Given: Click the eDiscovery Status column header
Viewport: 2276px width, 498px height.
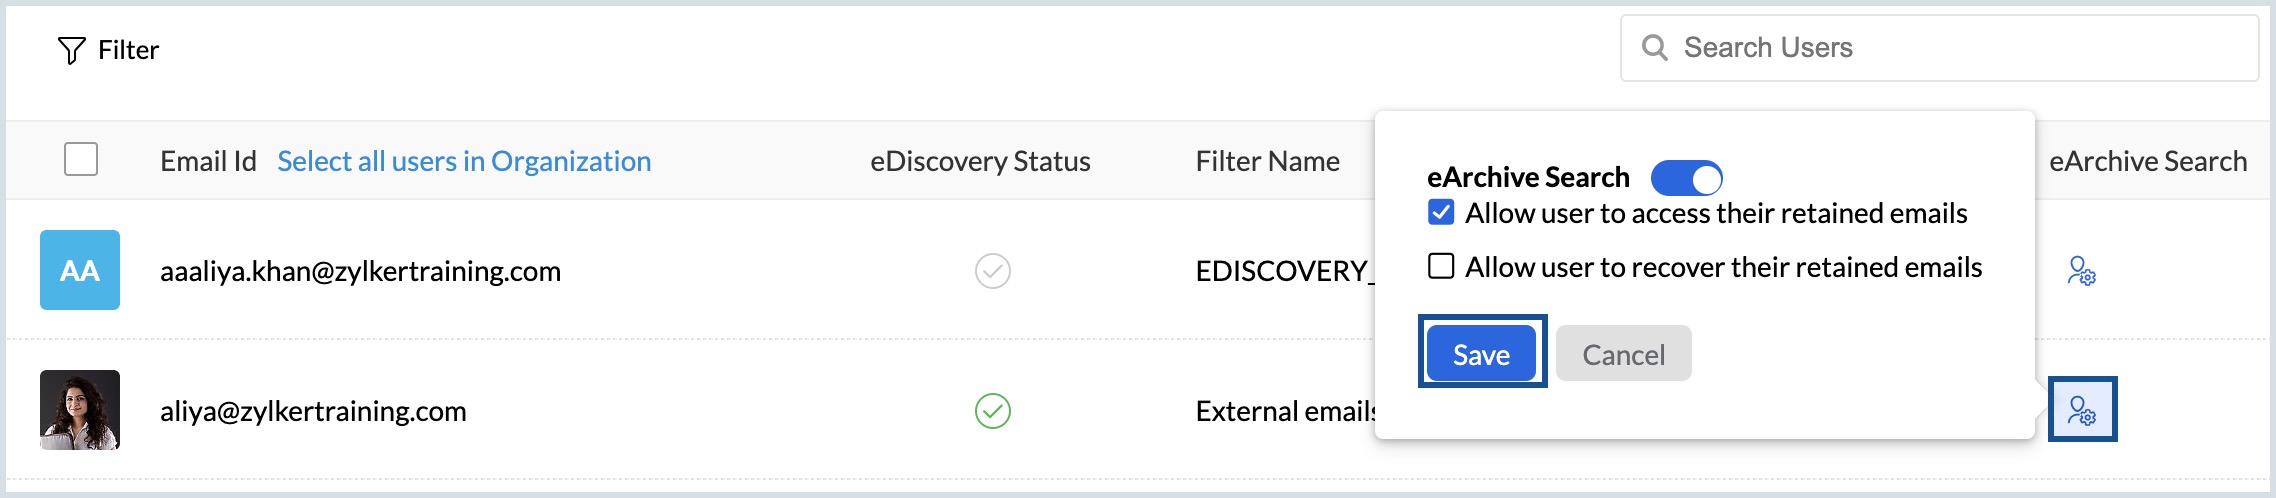Looking at the screenshot, I should click(x=980, y=161).
